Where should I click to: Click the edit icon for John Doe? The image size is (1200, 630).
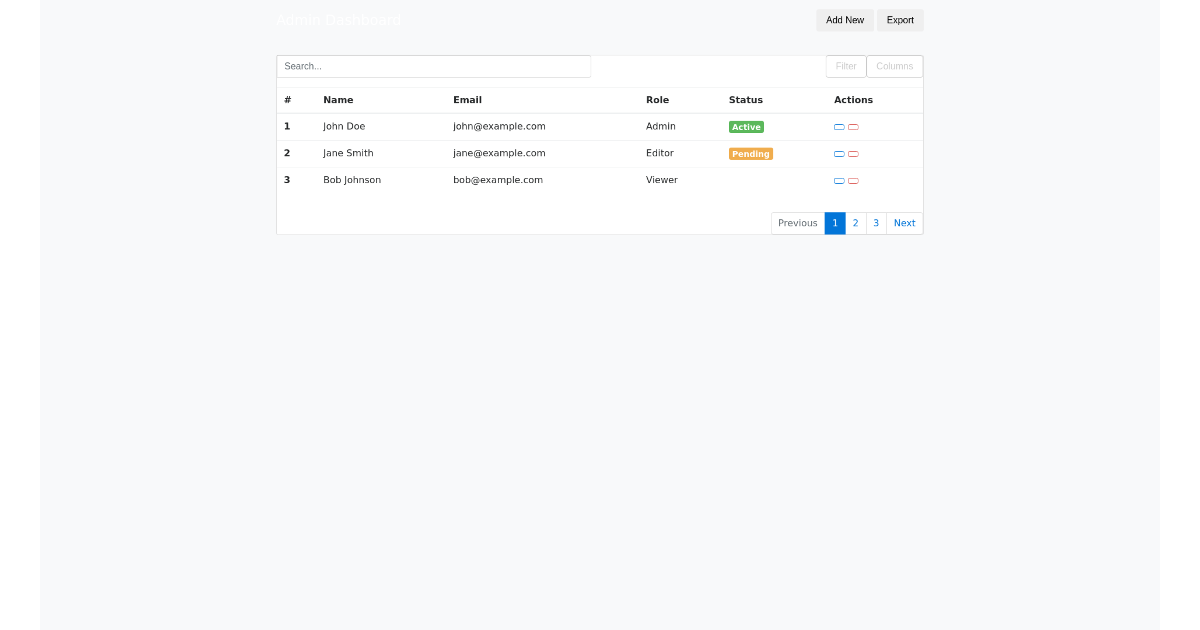coord(839,127)
